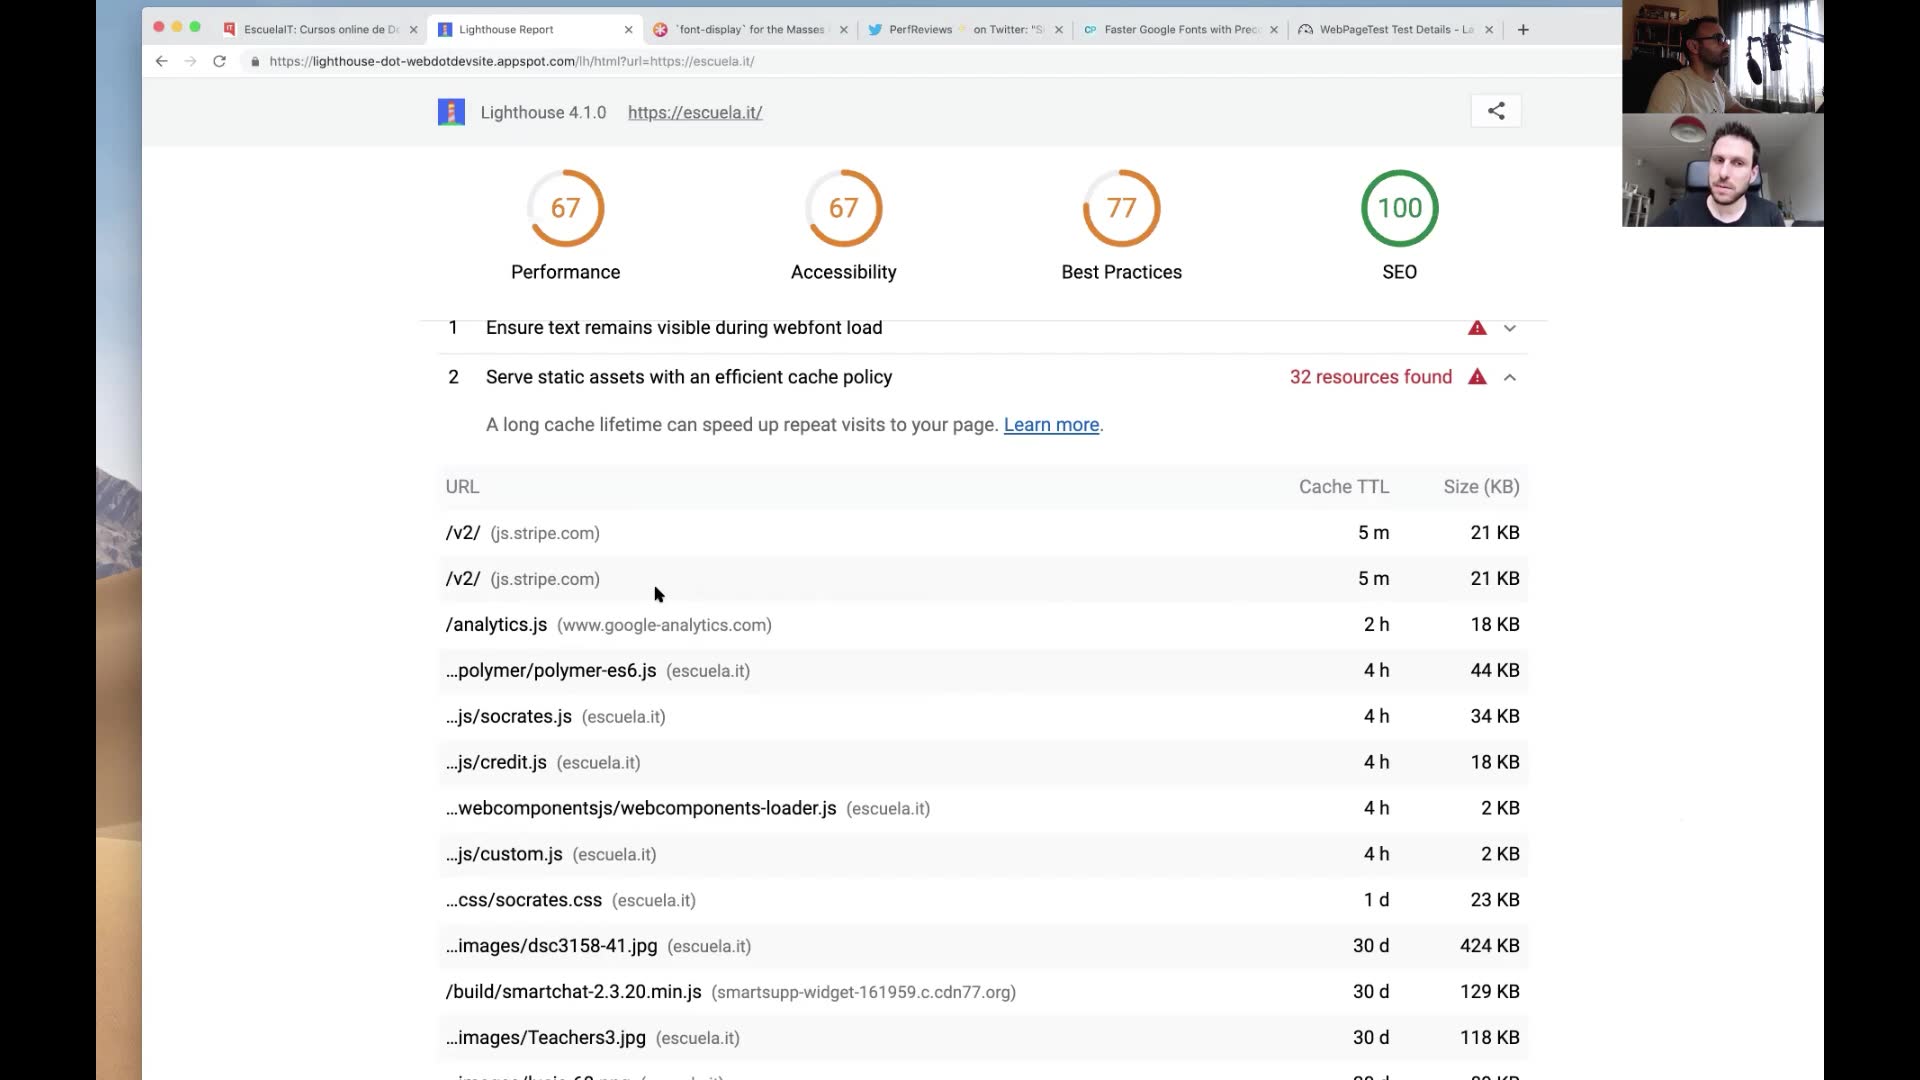Expand the webfont load audit chevron
This screenshot has width=1920, height=1080.
point(1510,328)
